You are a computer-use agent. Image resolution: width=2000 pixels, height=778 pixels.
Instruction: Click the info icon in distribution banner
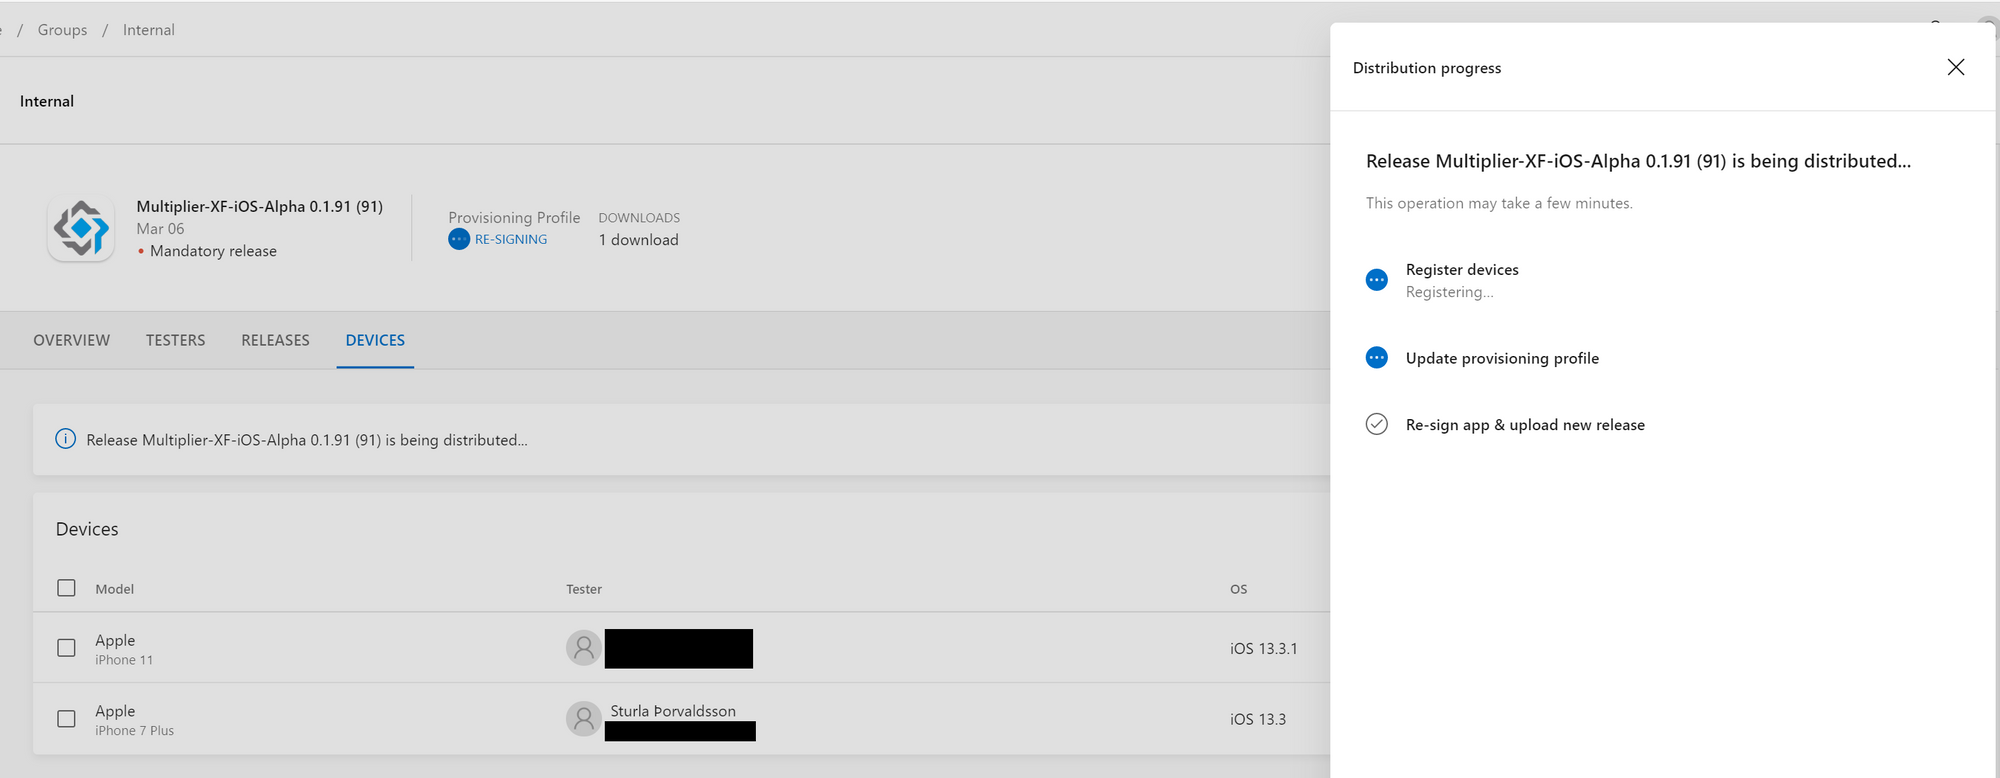click(65, 439)
